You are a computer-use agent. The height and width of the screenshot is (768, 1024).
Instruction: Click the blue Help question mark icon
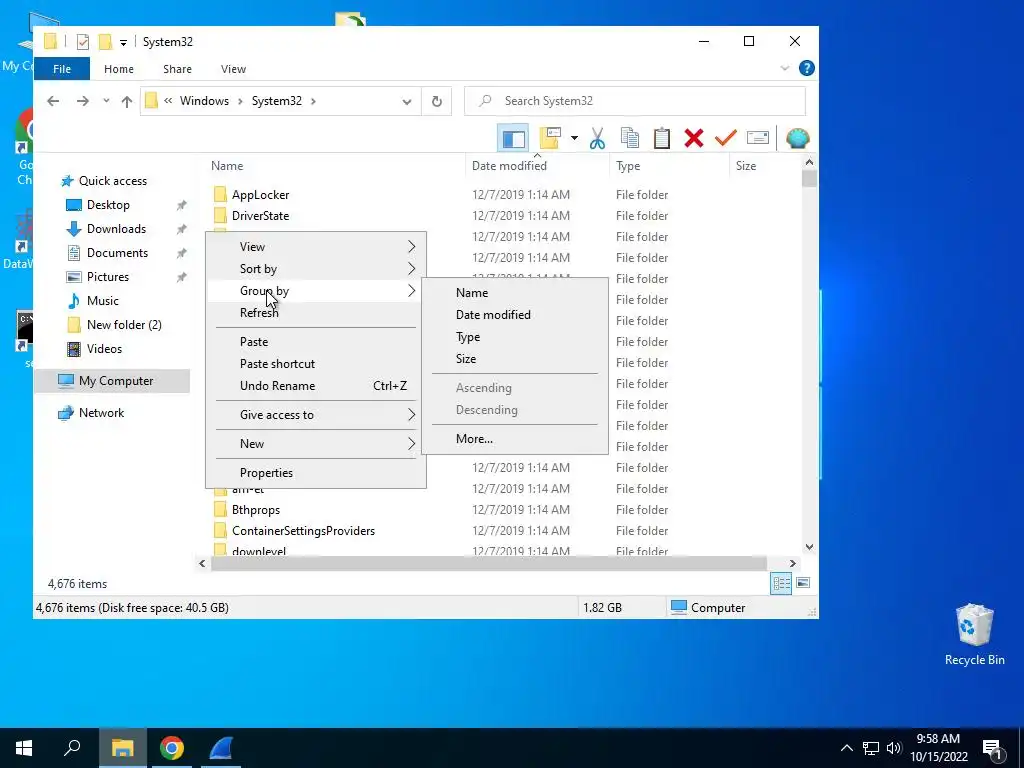[x=807, y=69]
